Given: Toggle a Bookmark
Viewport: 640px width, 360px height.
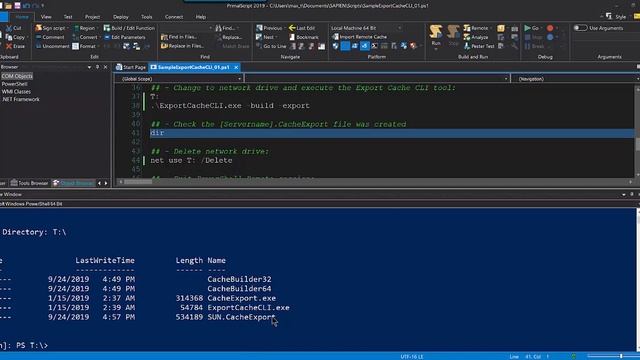Looking at the screenshot, I should point(304,37).
